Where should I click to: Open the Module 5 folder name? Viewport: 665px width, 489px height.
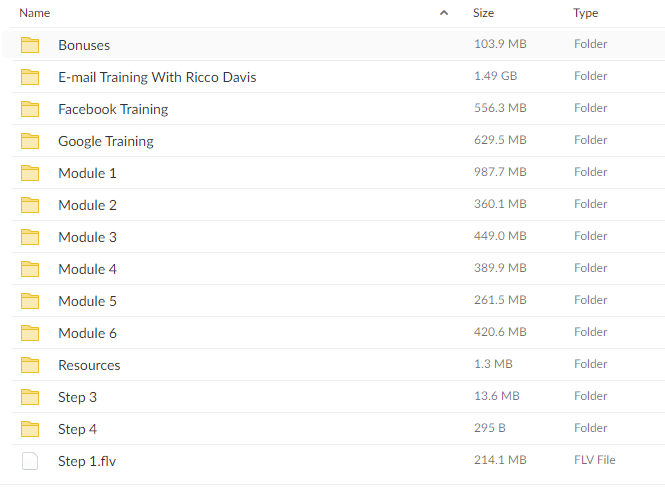click(x=87, y=301)
